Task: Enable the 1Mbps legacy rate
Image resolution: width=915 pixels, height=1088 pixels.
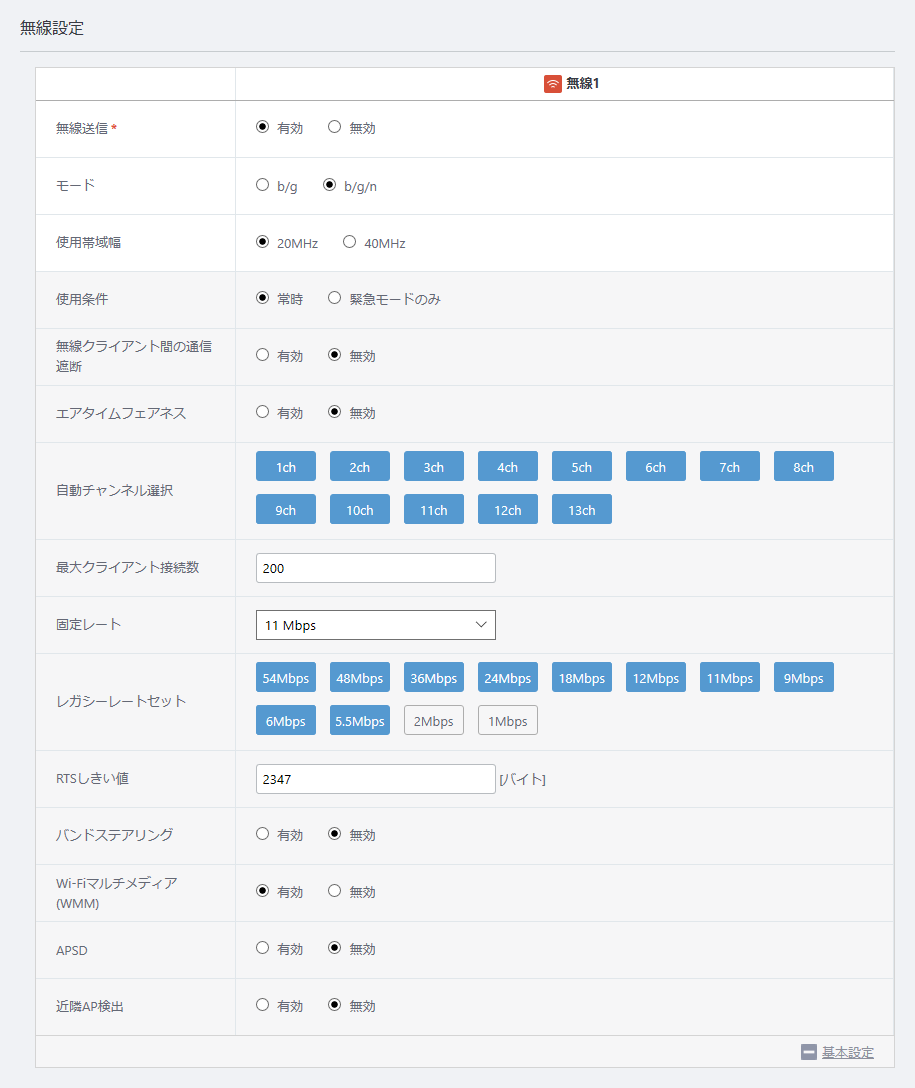Action: coord(508,721)
